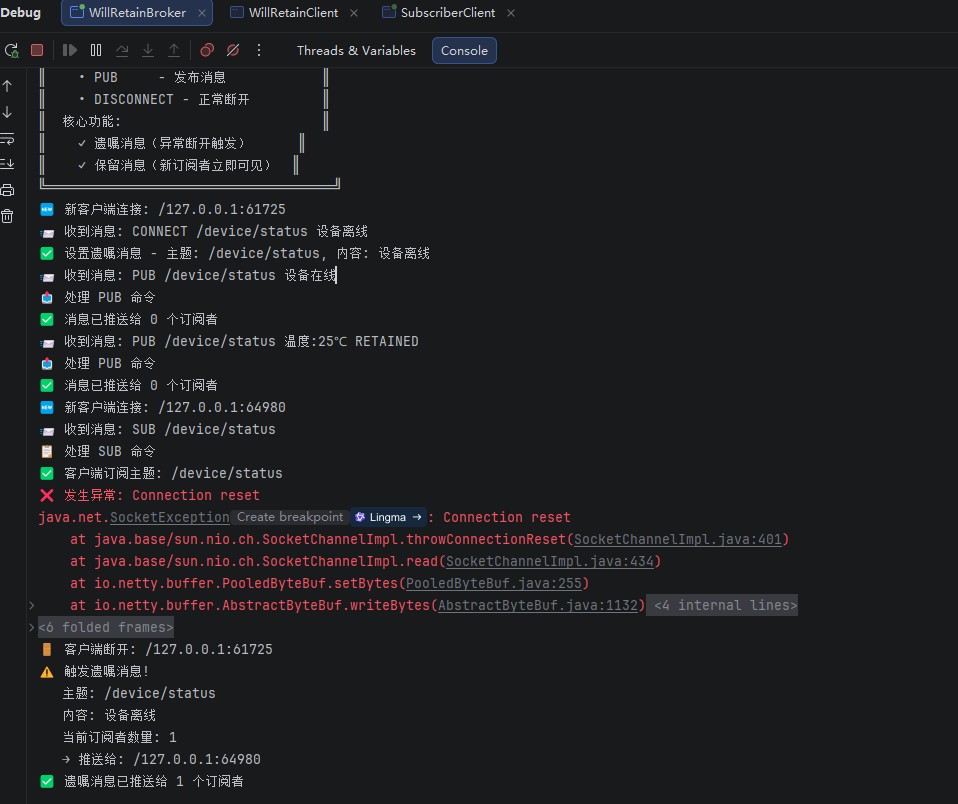Open the SocketException class link
Viewport: 958px width, 804px height.
pos(170,517)
